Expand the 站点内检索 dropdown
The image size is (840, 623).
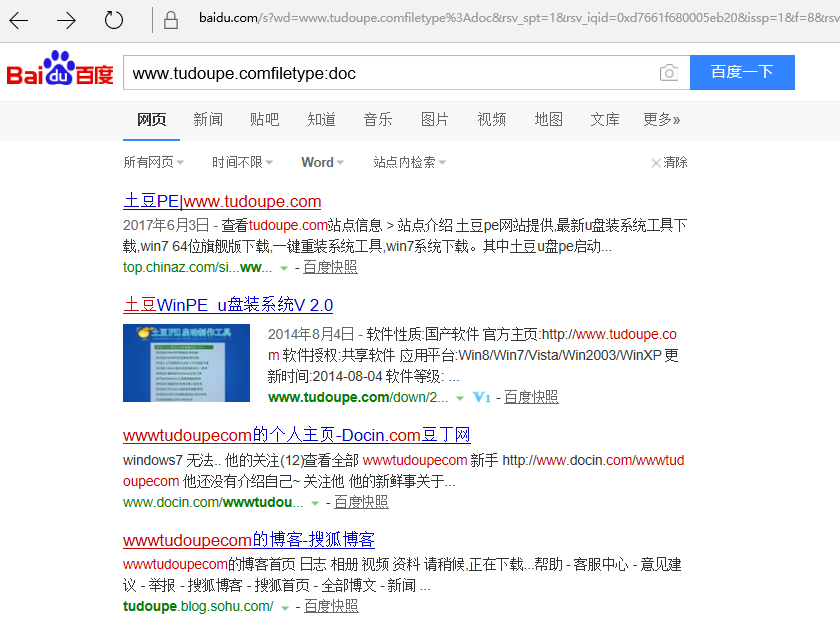point(404,161)
